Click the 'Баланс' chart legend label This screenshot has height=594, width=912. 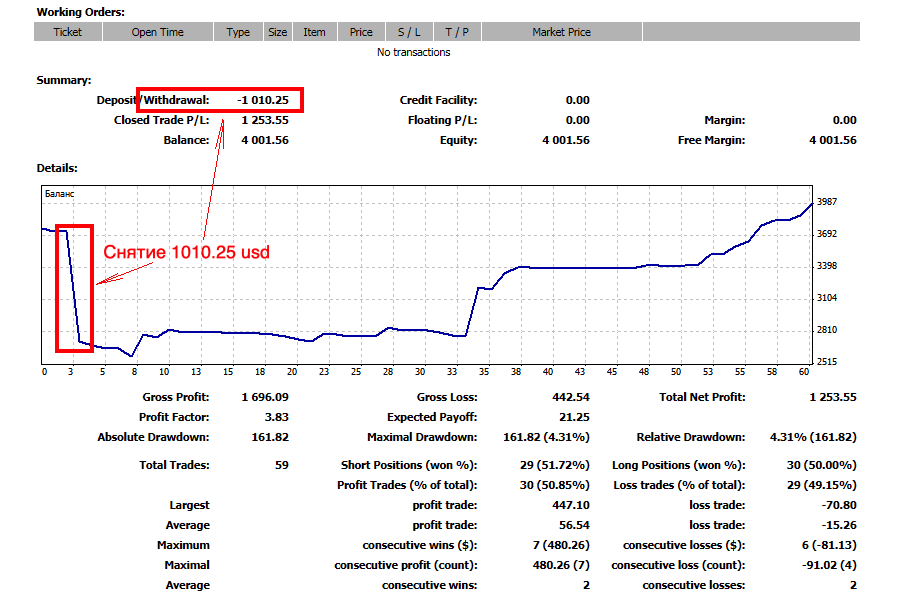pyautogui.click(x=60, y=193)
